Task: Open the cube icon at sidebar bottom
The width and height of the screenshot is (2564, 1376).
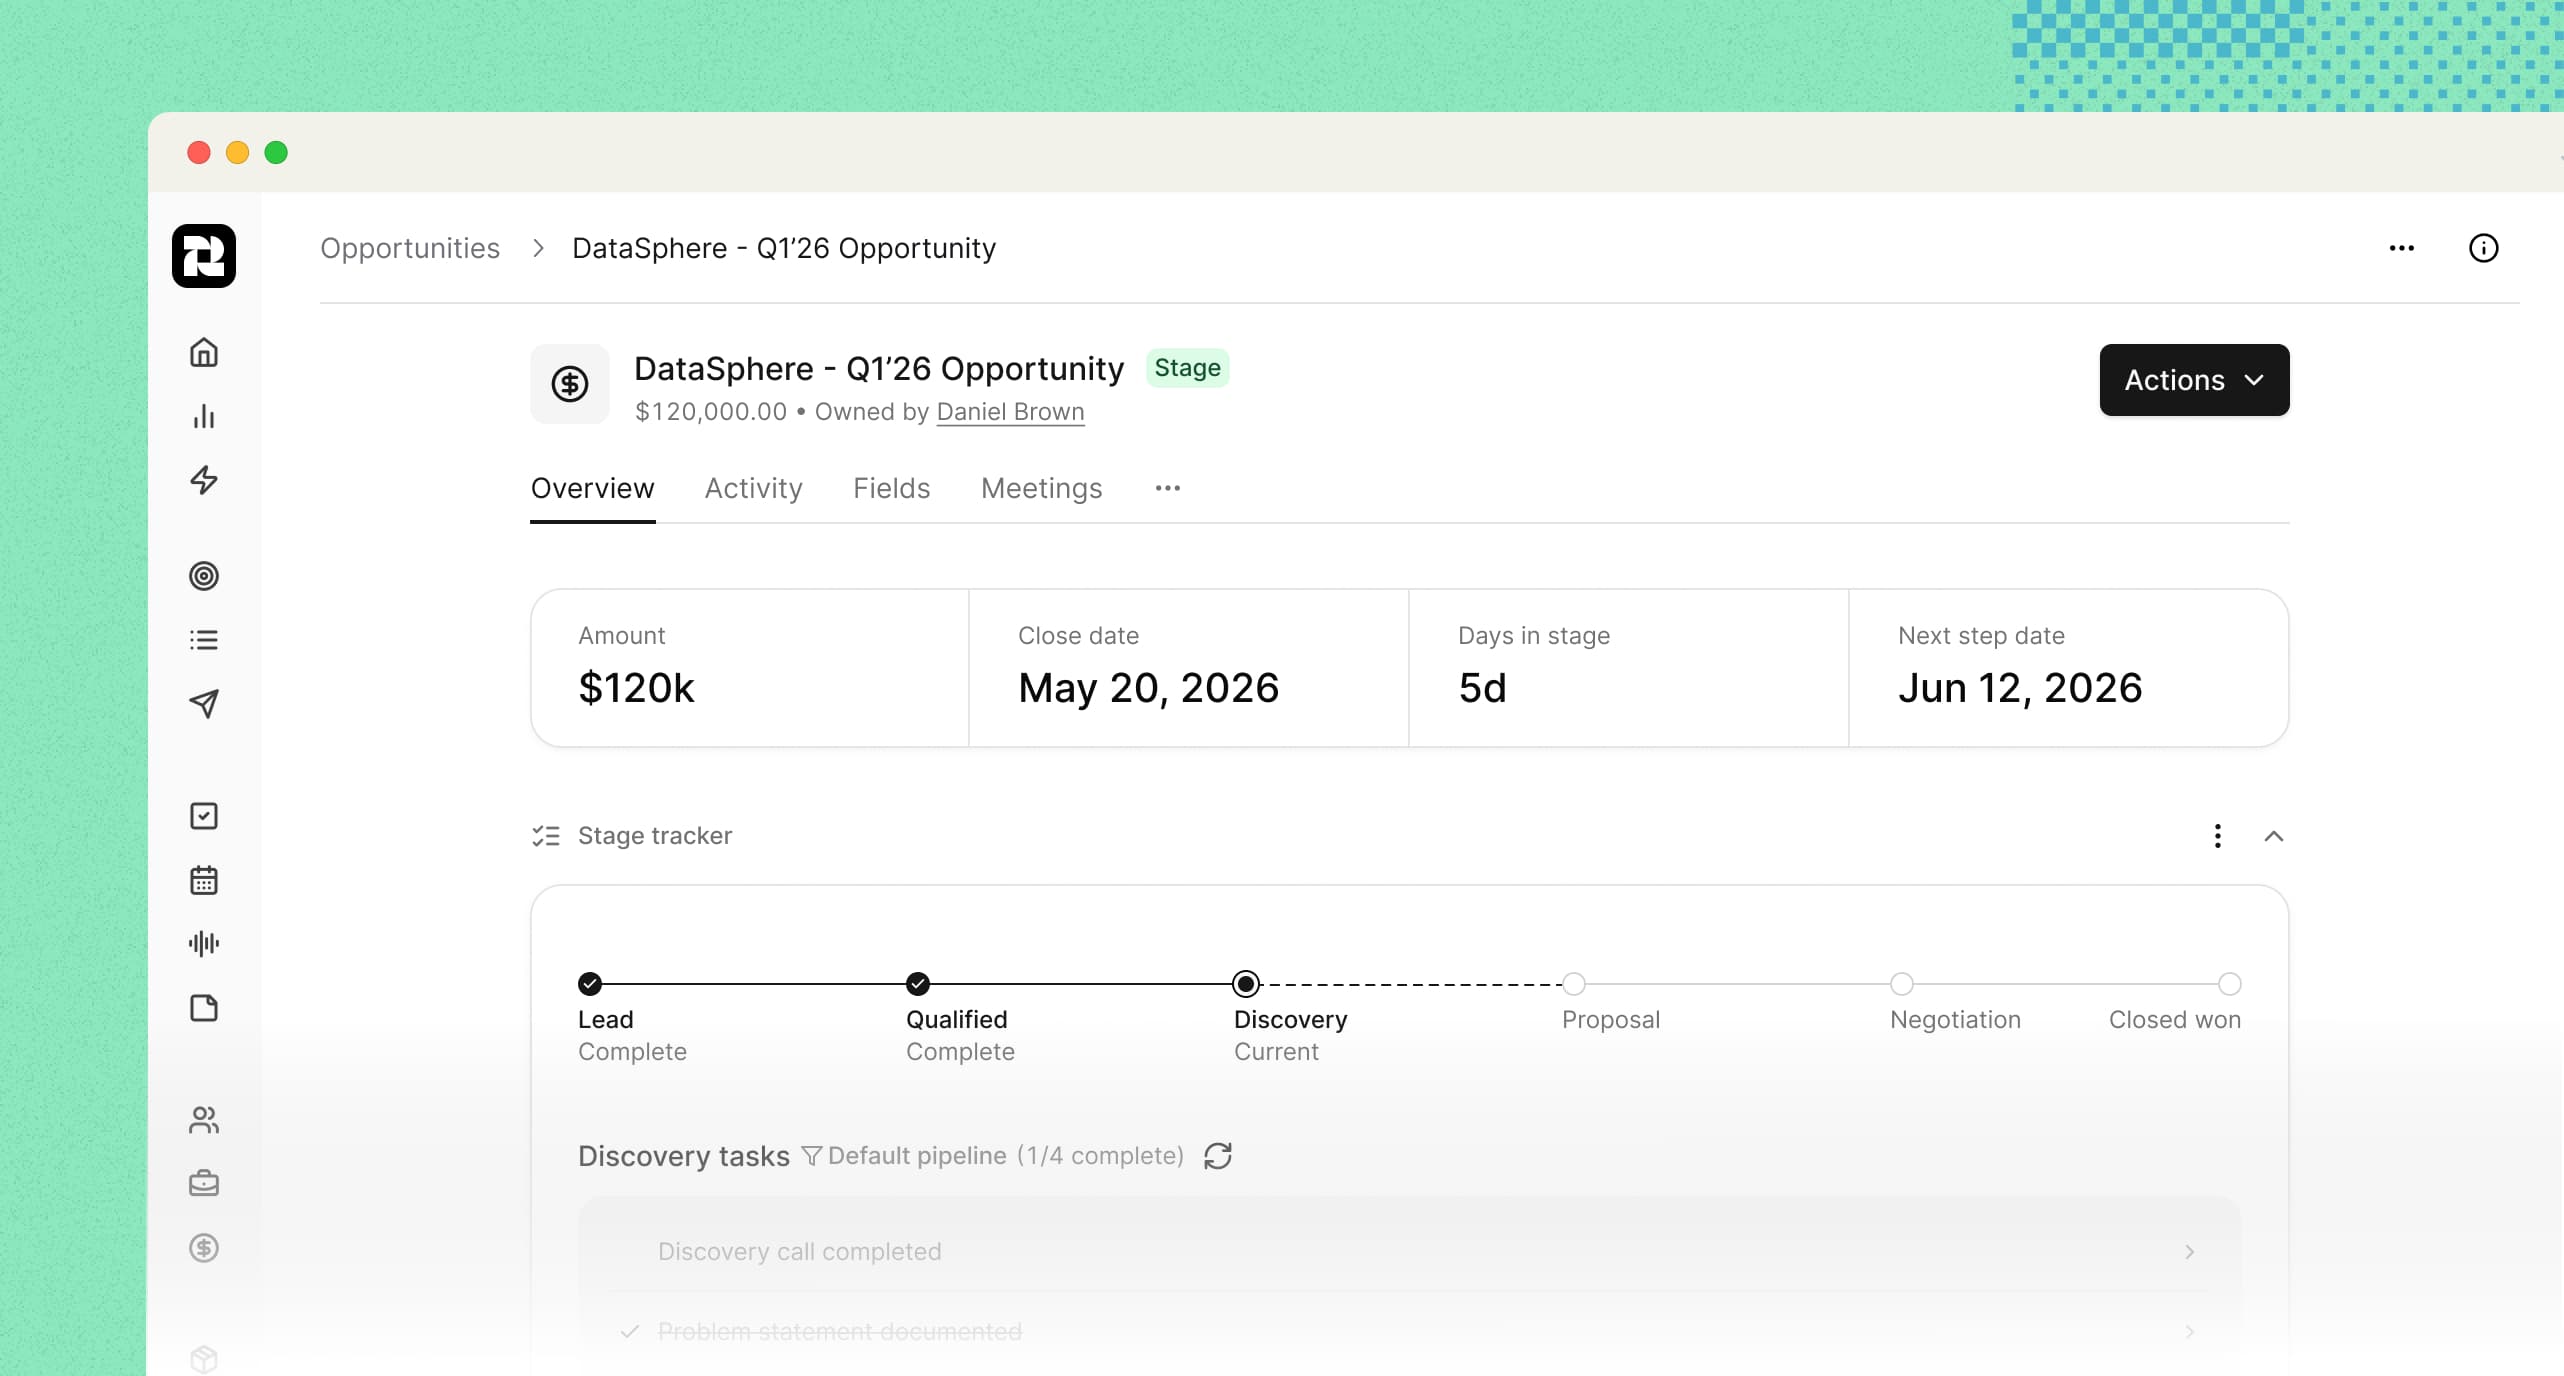Action: coord(204,1359)
